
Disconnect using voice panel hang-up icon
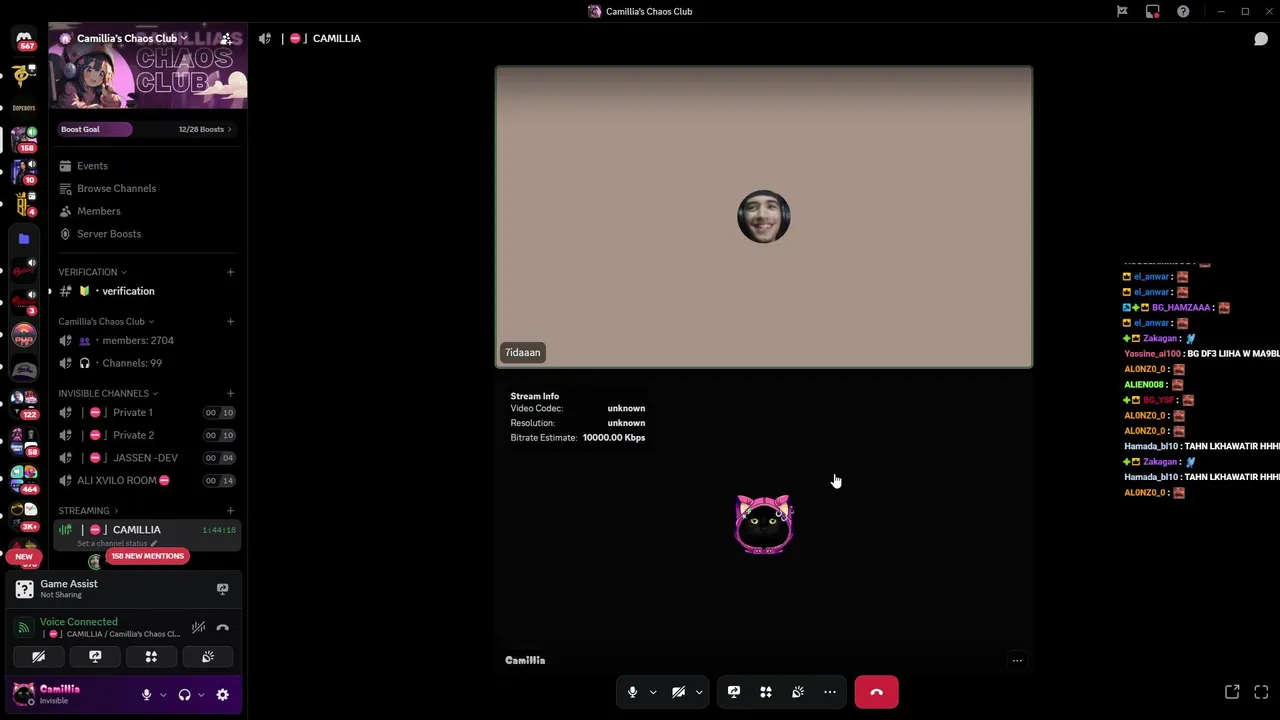pos(222,628)
